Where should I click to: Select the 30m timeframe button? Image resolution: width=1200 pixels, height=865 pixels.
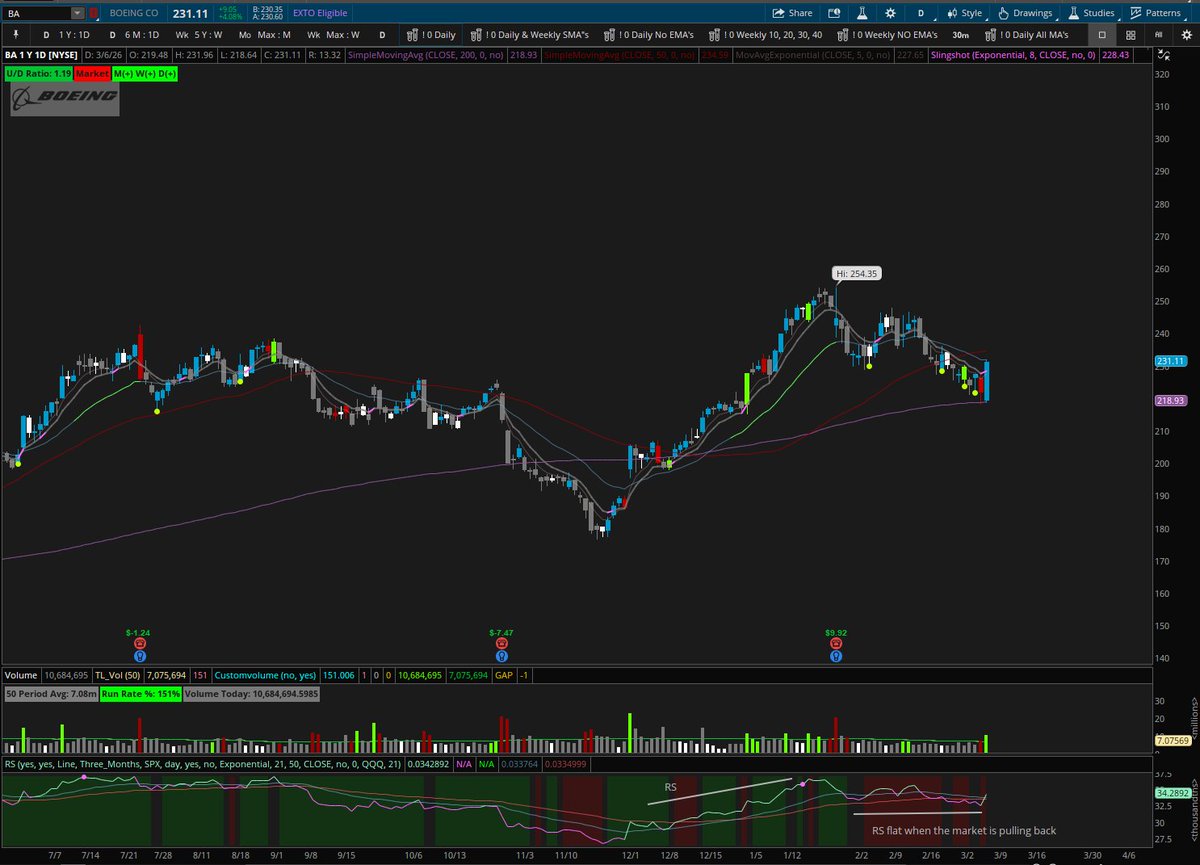(x=960, y=34)
